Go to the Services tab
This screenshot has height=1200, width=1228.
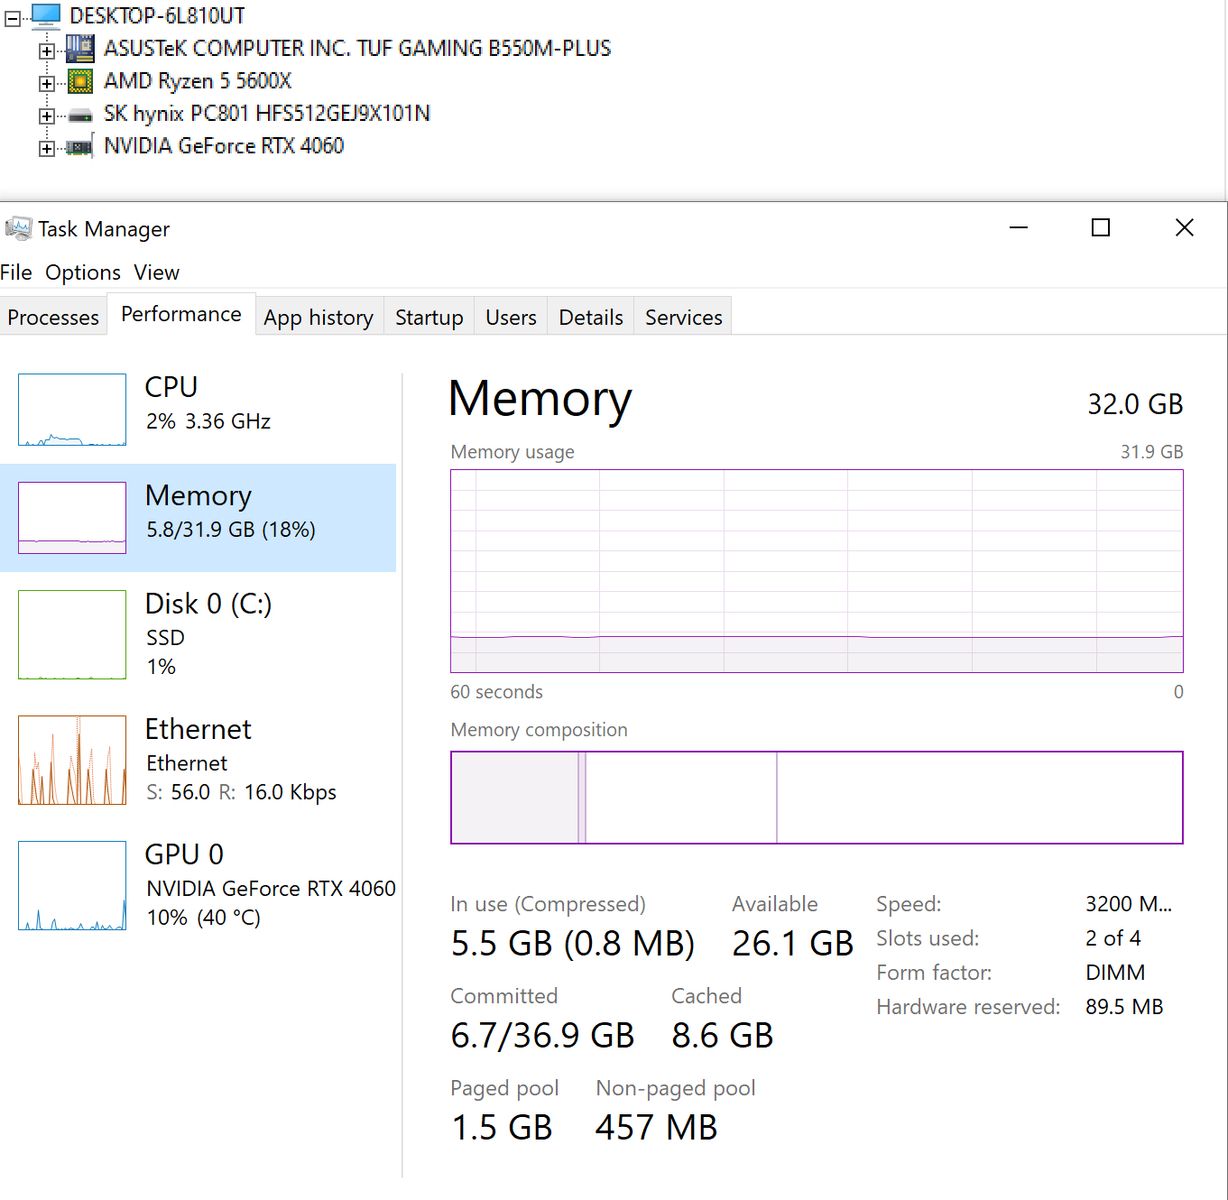pyautogui.click(x=683, y=317)
